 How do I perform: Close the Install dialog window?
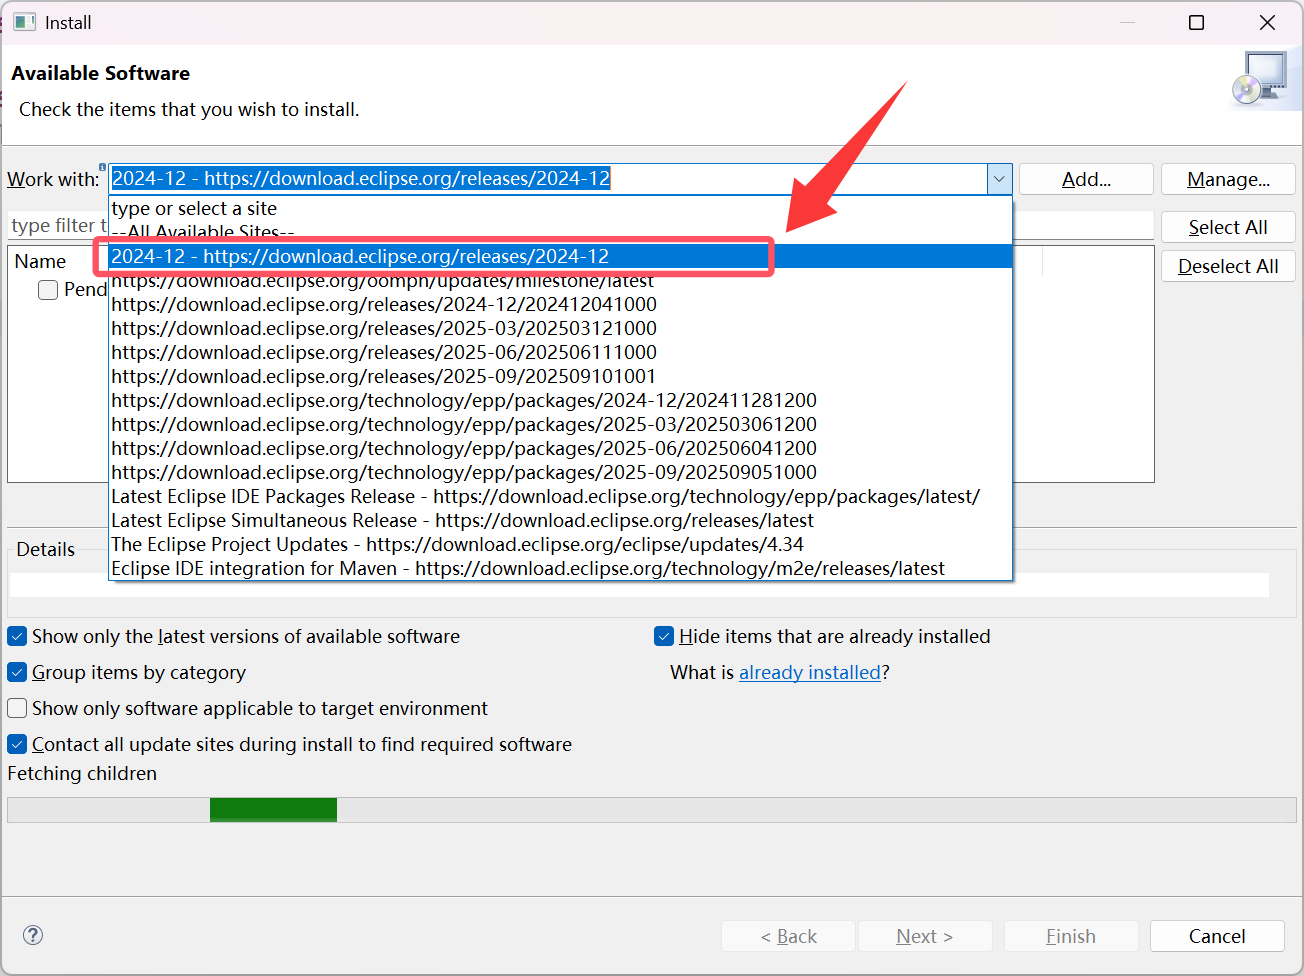pyautogui.click(x=1267, y=22)
